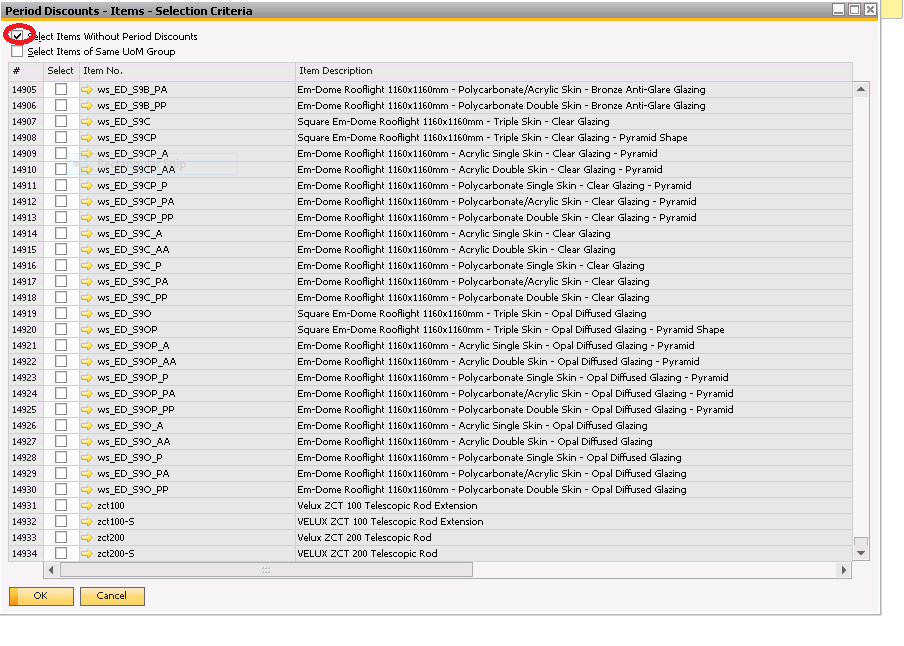Check the Select box in row 14922
904x646 pixels.
tap(61, 362)
